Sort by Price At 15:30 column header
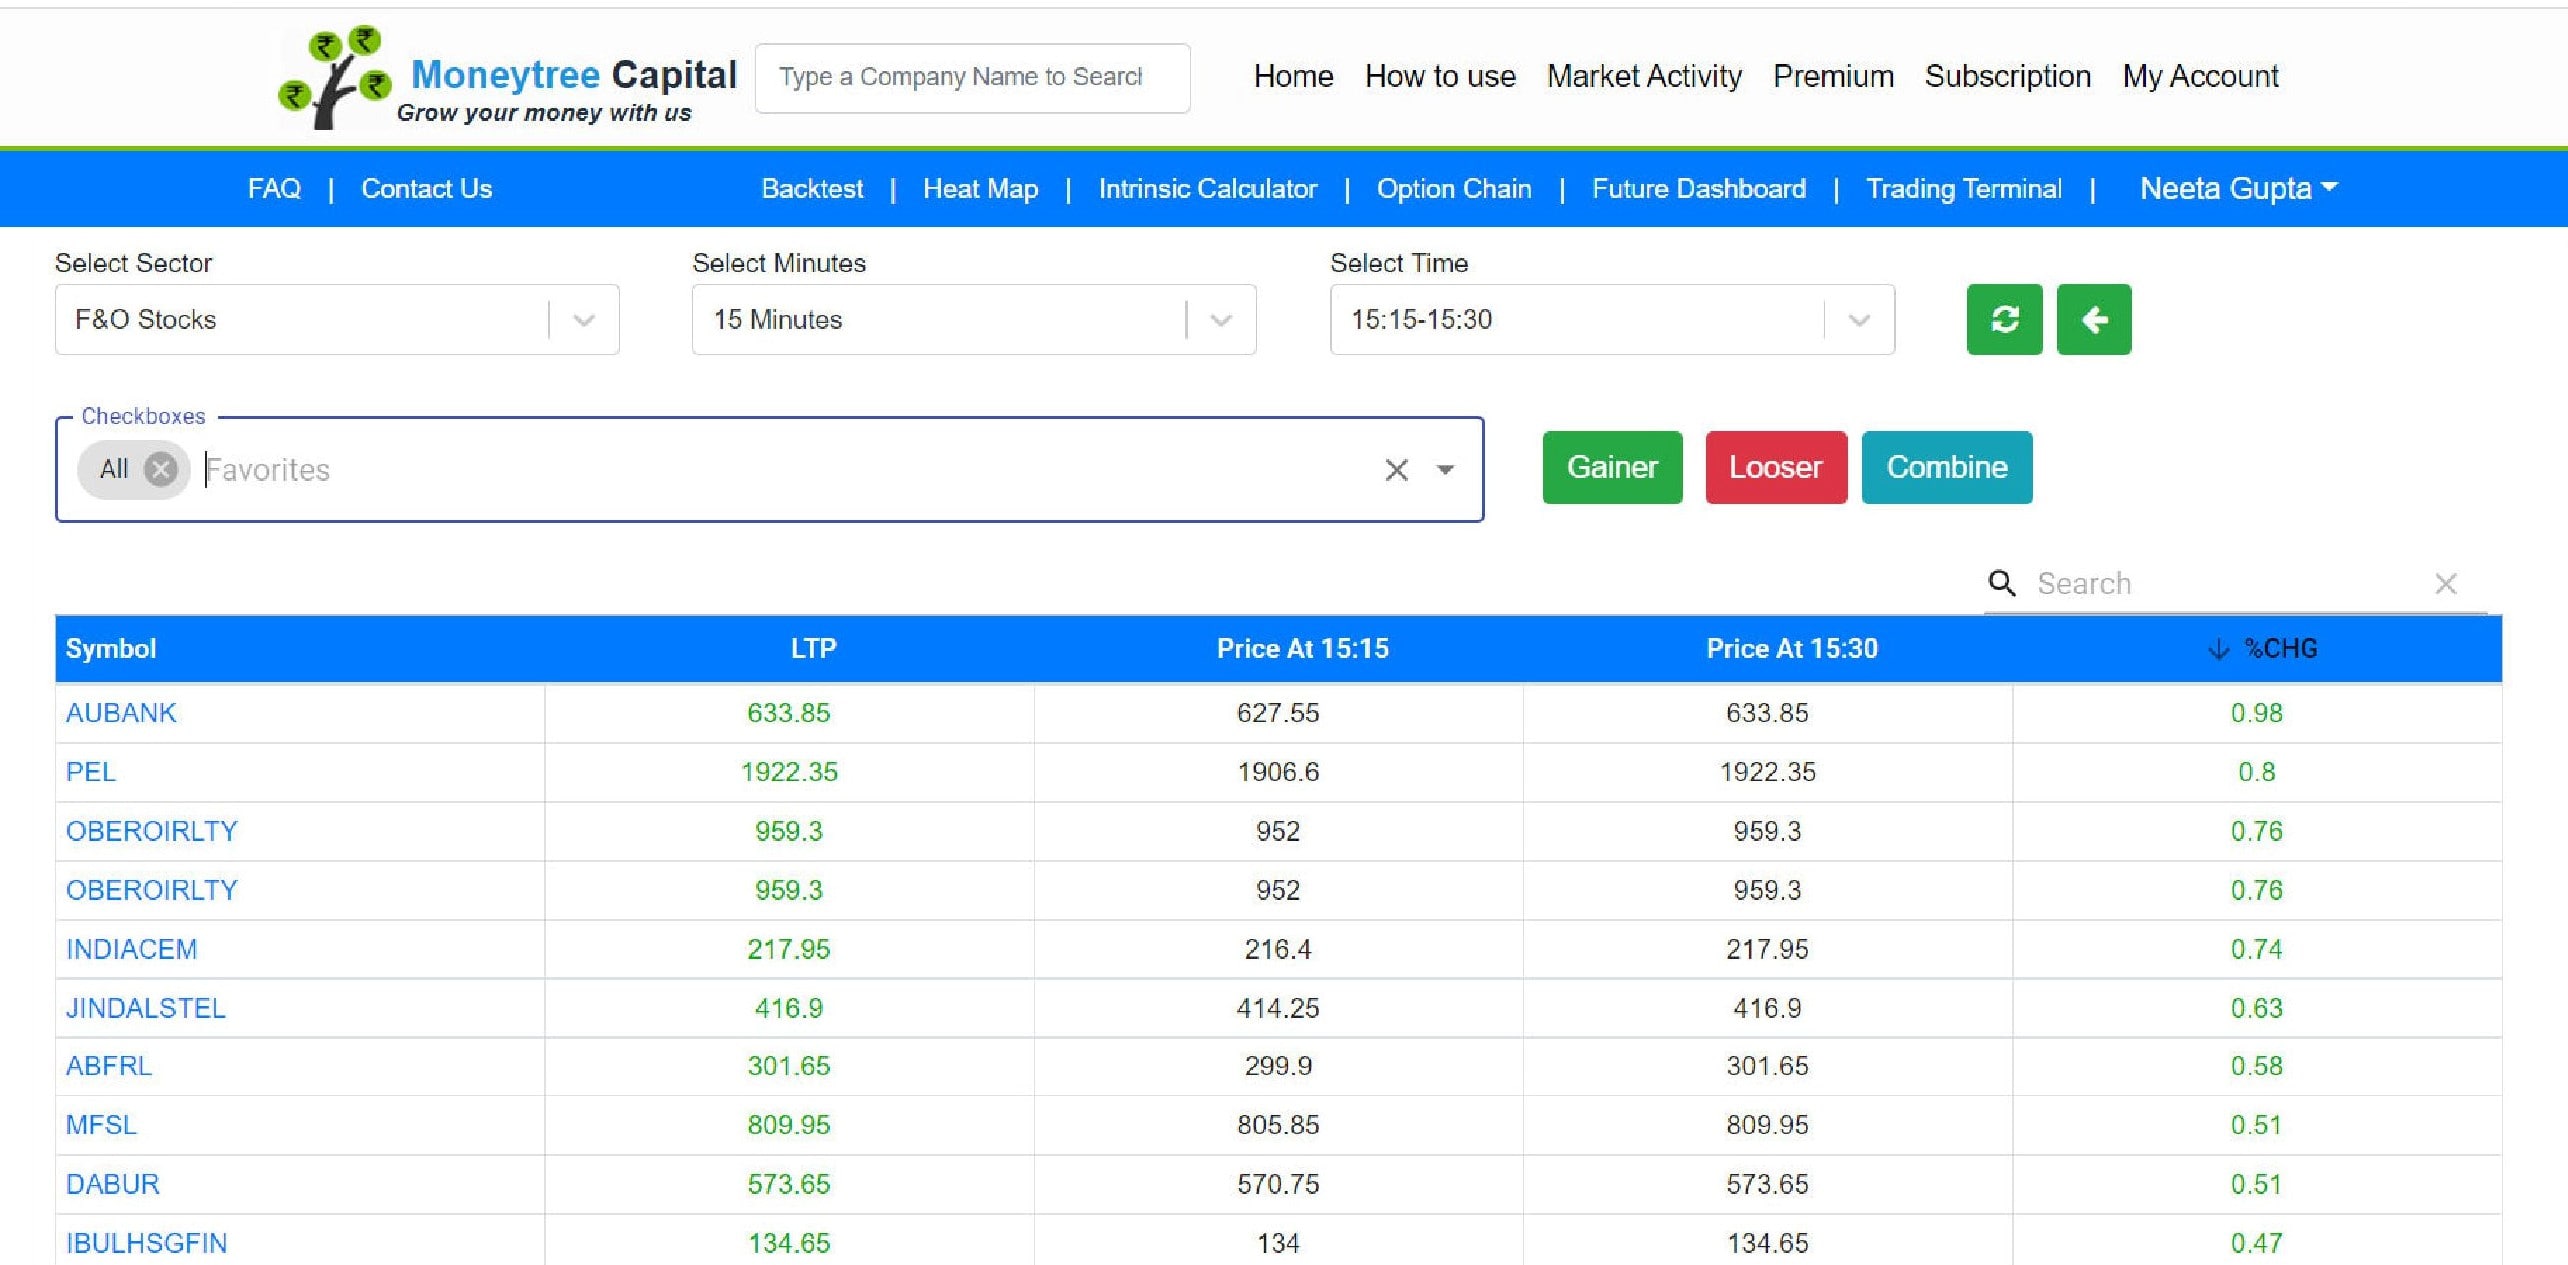 tap(1792, 649)
